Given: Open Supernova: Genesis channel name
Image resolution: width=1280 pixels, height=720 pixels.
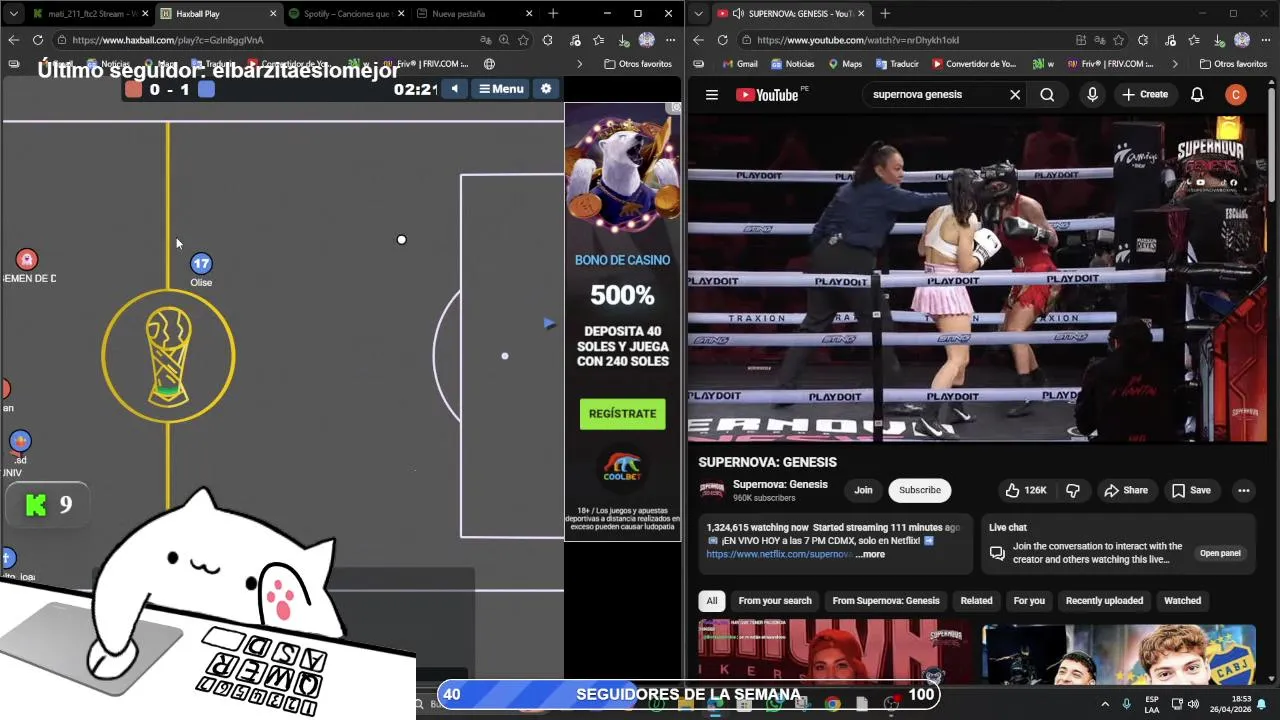Looking at the screenshot, I should tap(780, 484).
